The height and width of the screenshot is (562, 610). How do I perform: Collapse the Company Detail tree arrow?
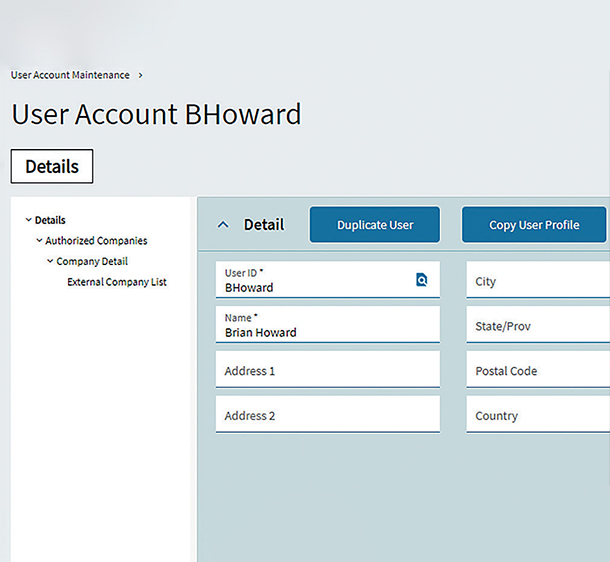pyautogui.click(x=50, y=262)
